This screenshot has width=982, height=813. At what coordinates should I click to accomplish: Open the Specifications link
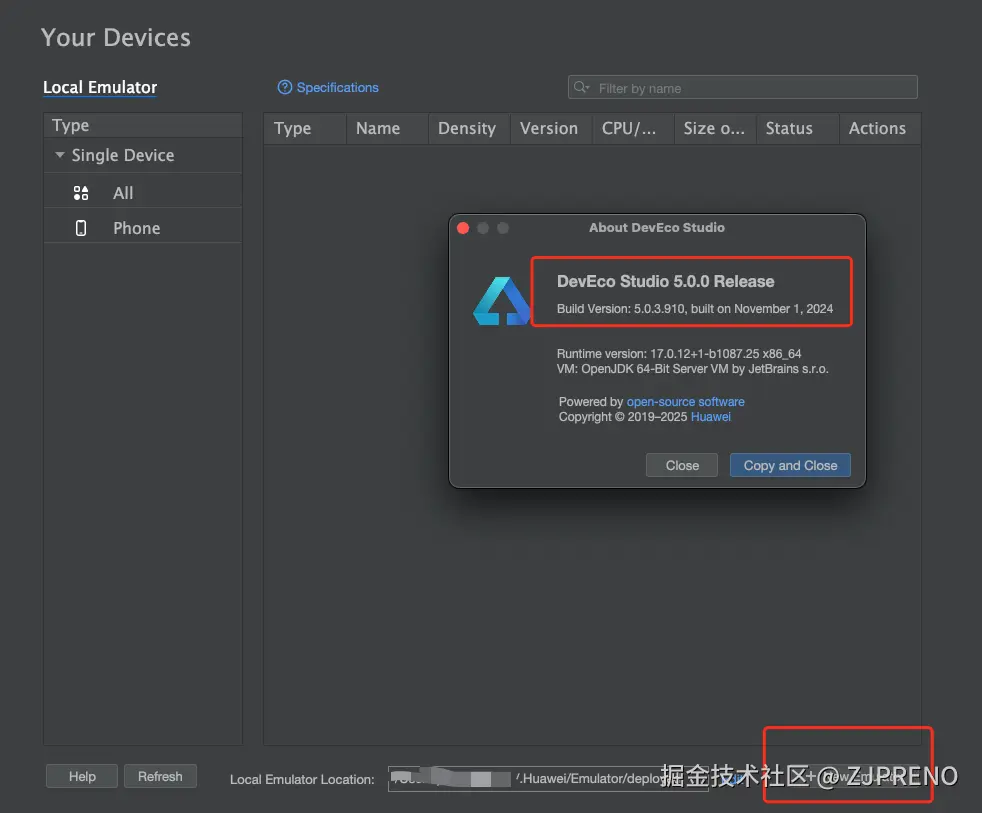[x=337, y=87]
